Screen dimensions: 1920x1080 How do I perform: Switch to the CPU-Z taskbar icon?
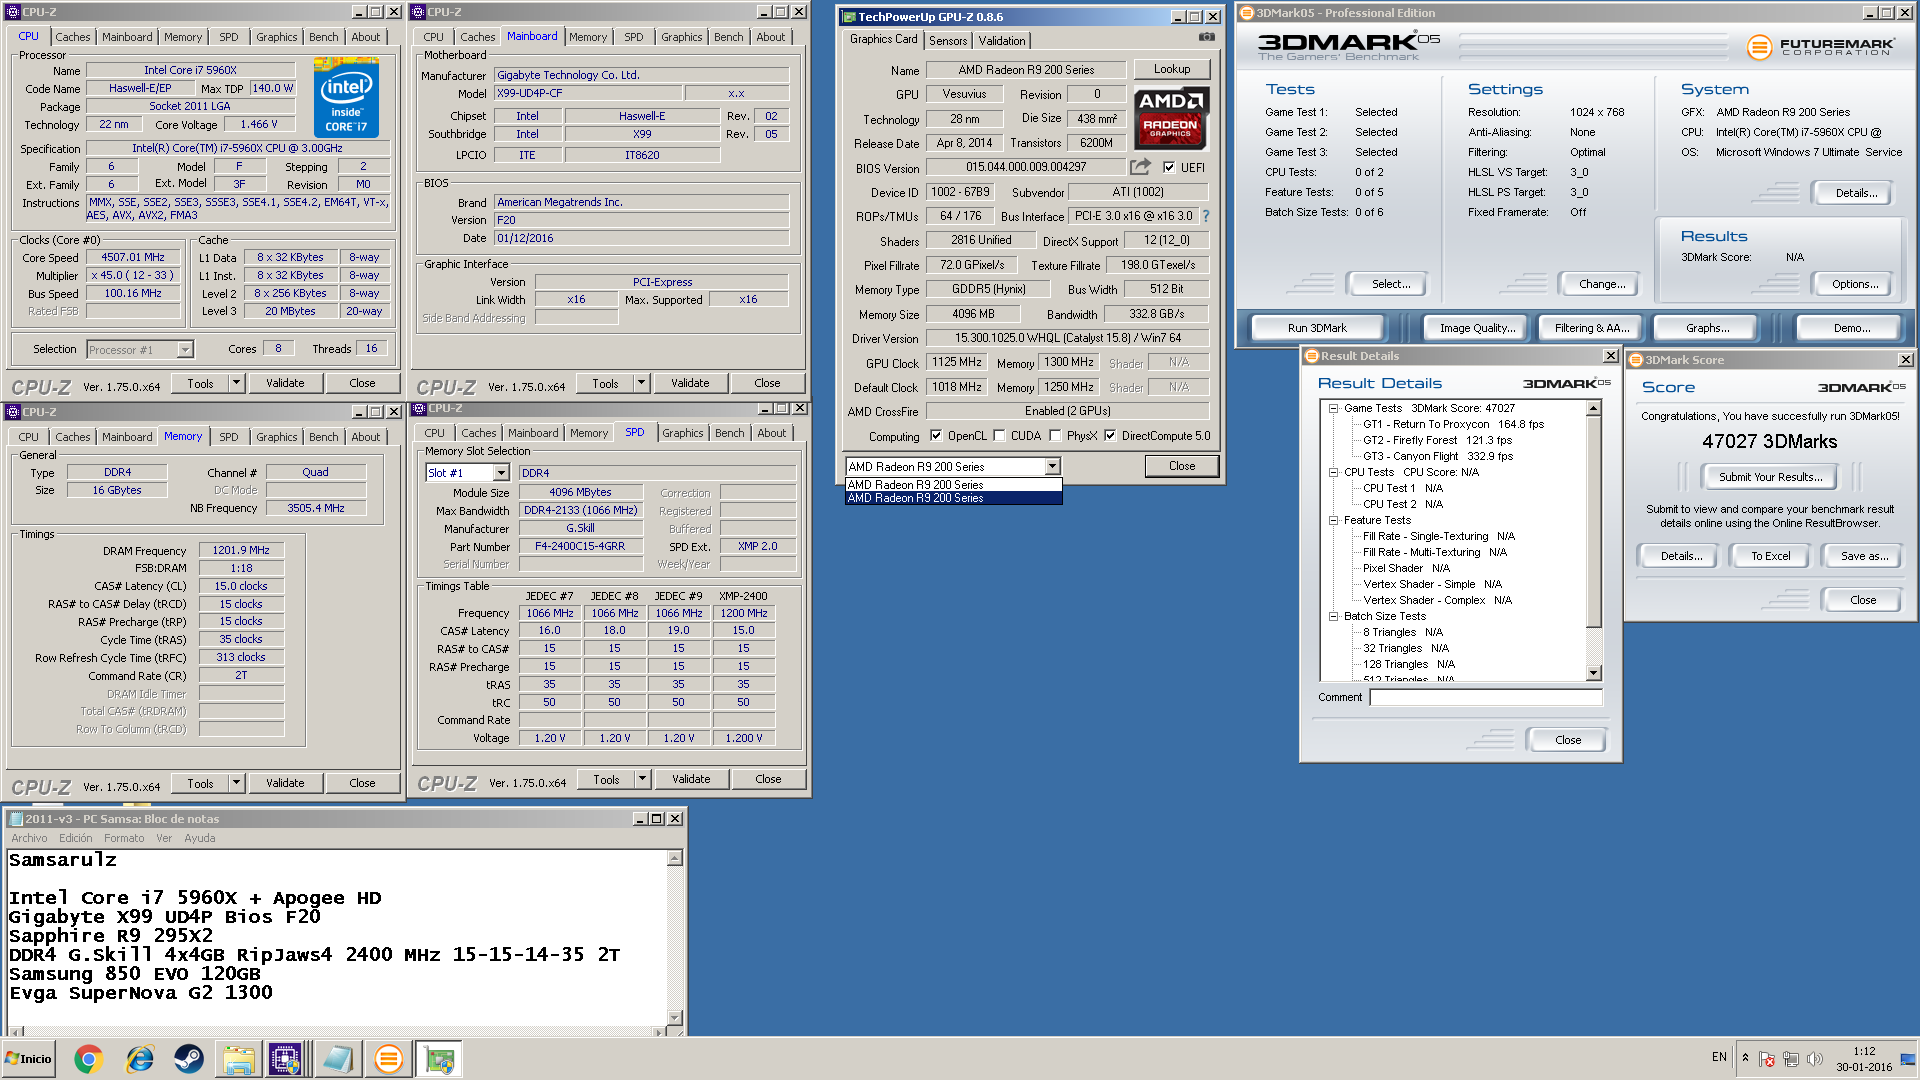pyautogui.click(x=286, y=1059)
